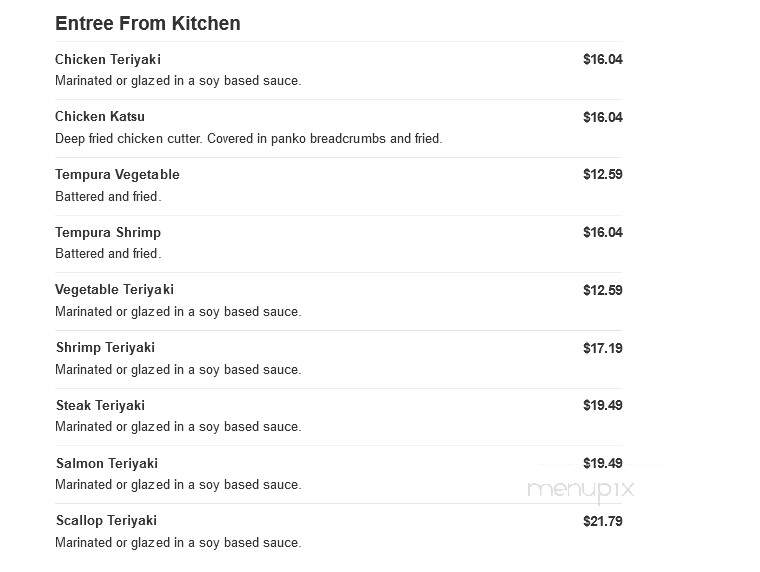Click the Tempura Shrimp battered and fried description
The height and width of the screenshot is (572, 760).
click(x=108, y=254)
